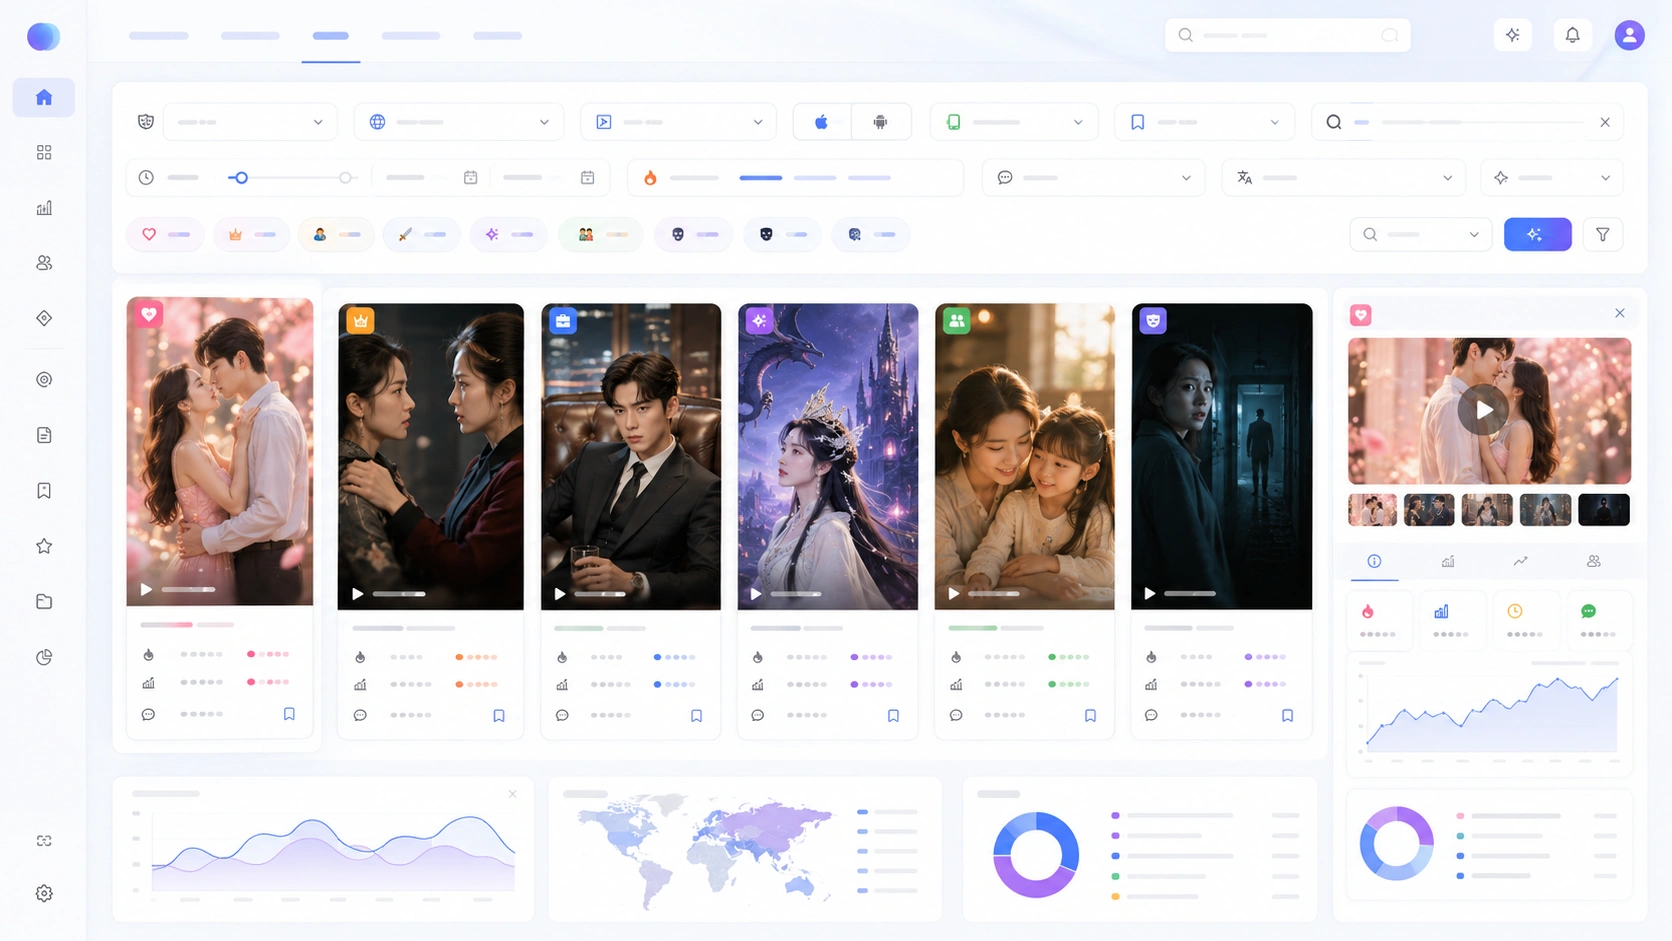The image size is (1672, 941).
Task: Click the fire icon stat tile in detail panel
Action: pyautogui.click(x=1377, y=619)
